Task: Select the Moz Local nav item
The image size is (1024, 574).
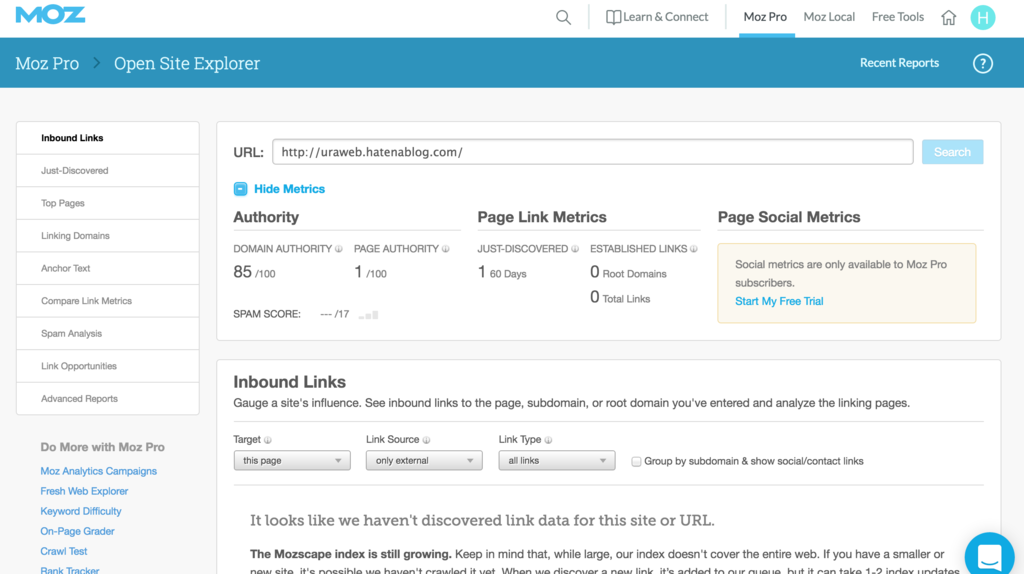Action: (829, 17)
